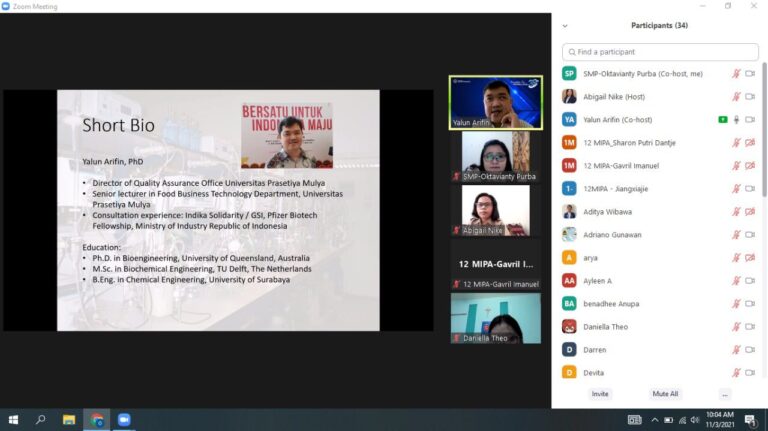Click the camera icon for Daniella Theo
768x431 pixels.
click(750, 327)
